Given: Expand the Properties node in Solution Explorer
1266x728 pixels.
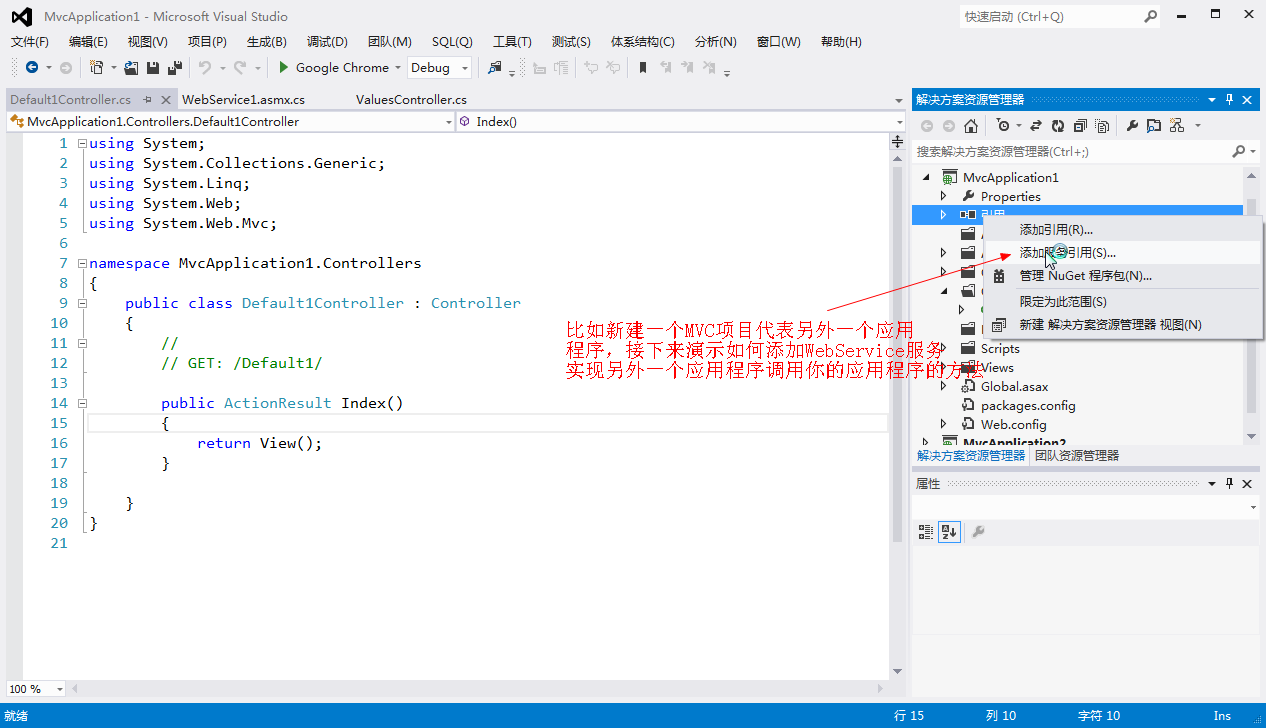Looking at the screenshot, I should (943, 196).
